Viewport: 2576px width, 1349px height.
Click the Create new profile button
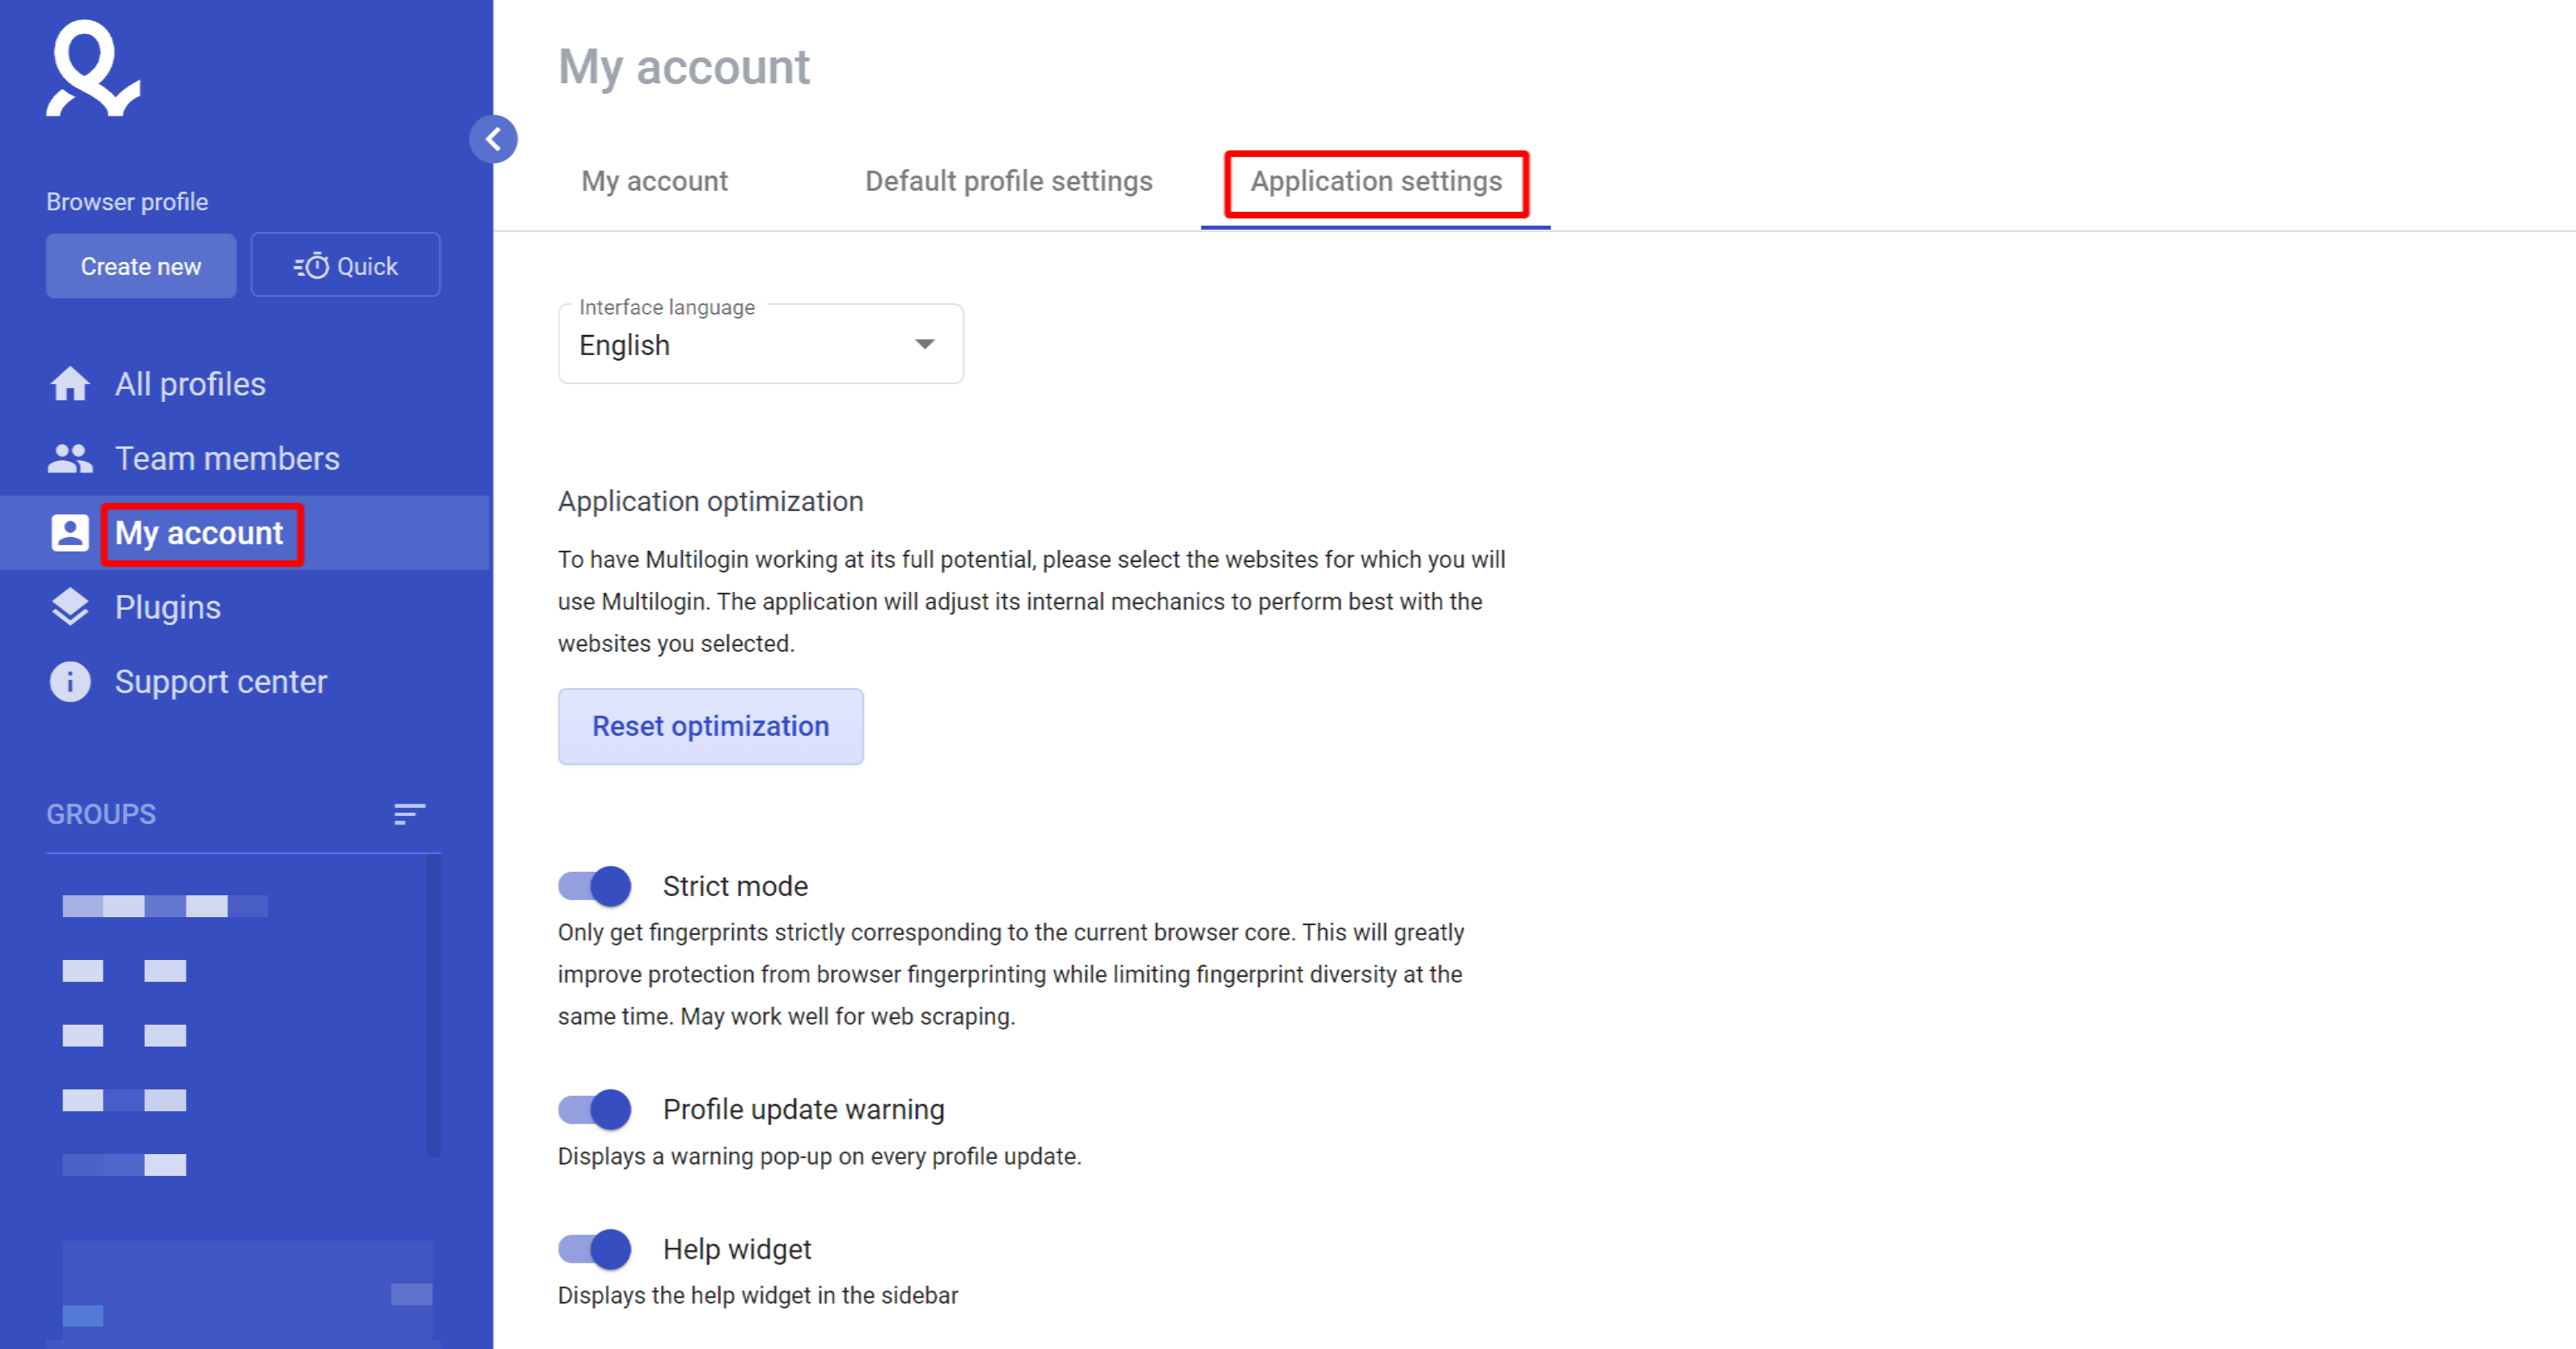click(141, 266)
